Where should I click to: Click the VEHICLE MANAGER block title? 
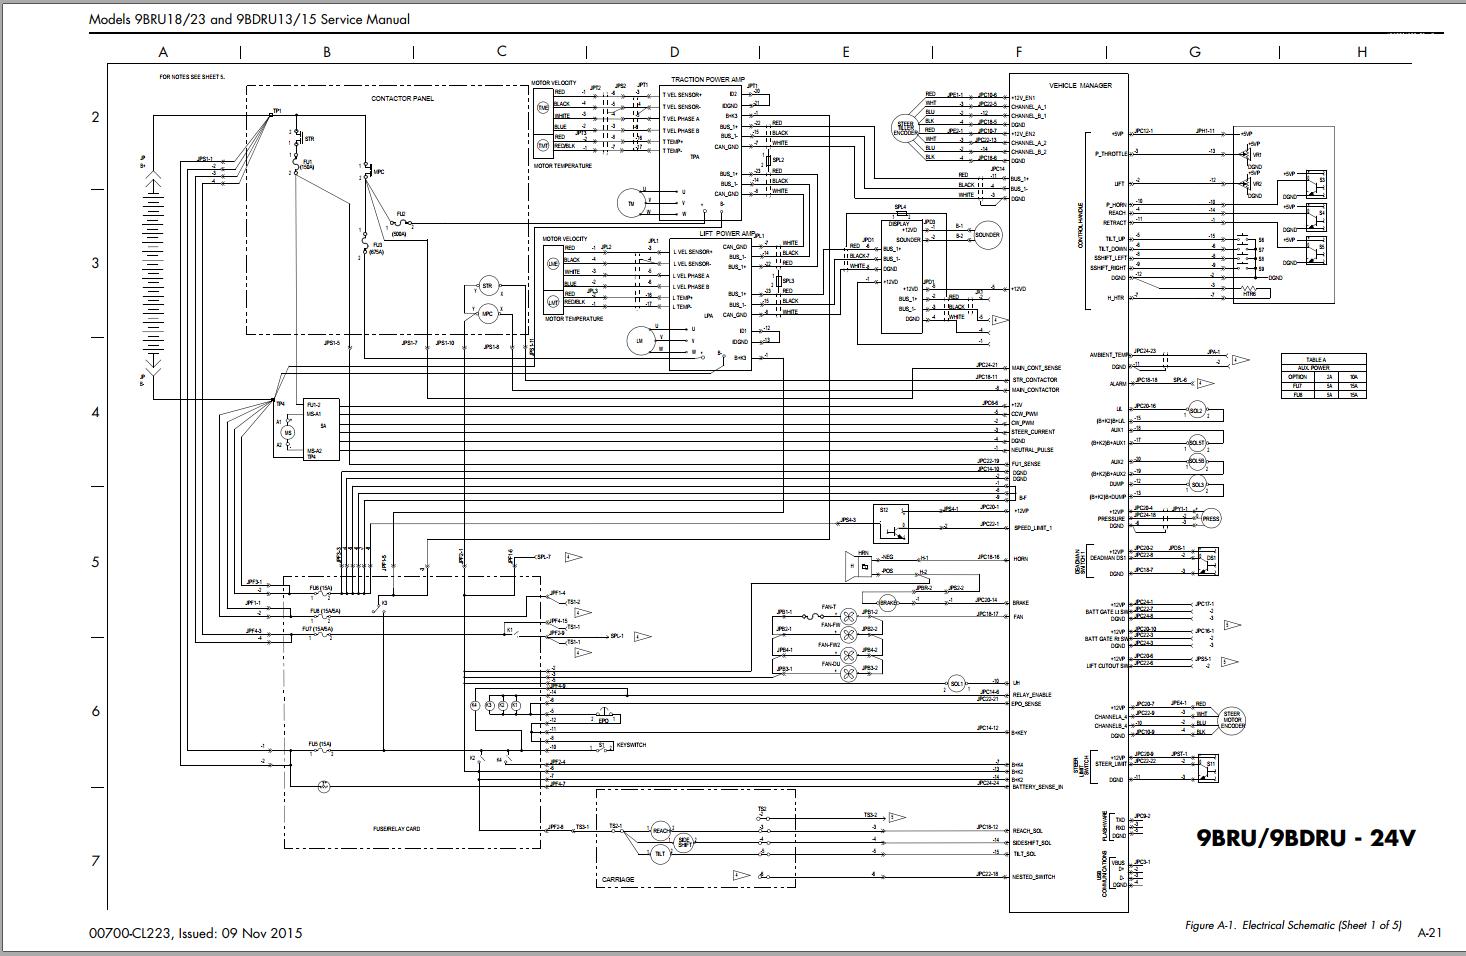1080,85
